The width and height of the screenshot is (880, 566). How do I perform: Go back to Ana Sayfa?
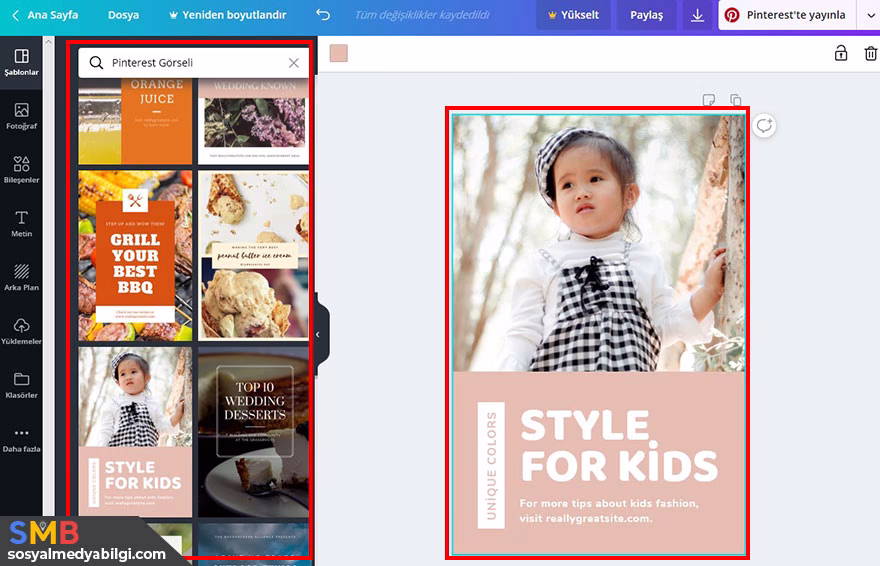pyautogui.click(x=45, y=15)
